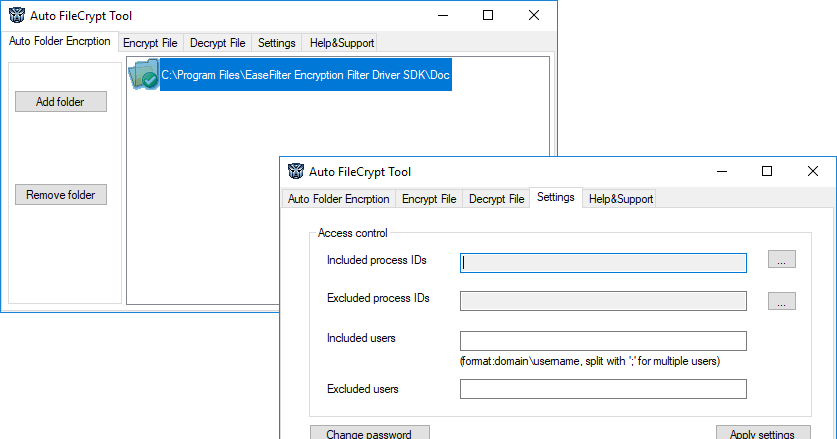Click Remove folder button
Viewport: 837px width, 439px height.
tap(61, 195)
